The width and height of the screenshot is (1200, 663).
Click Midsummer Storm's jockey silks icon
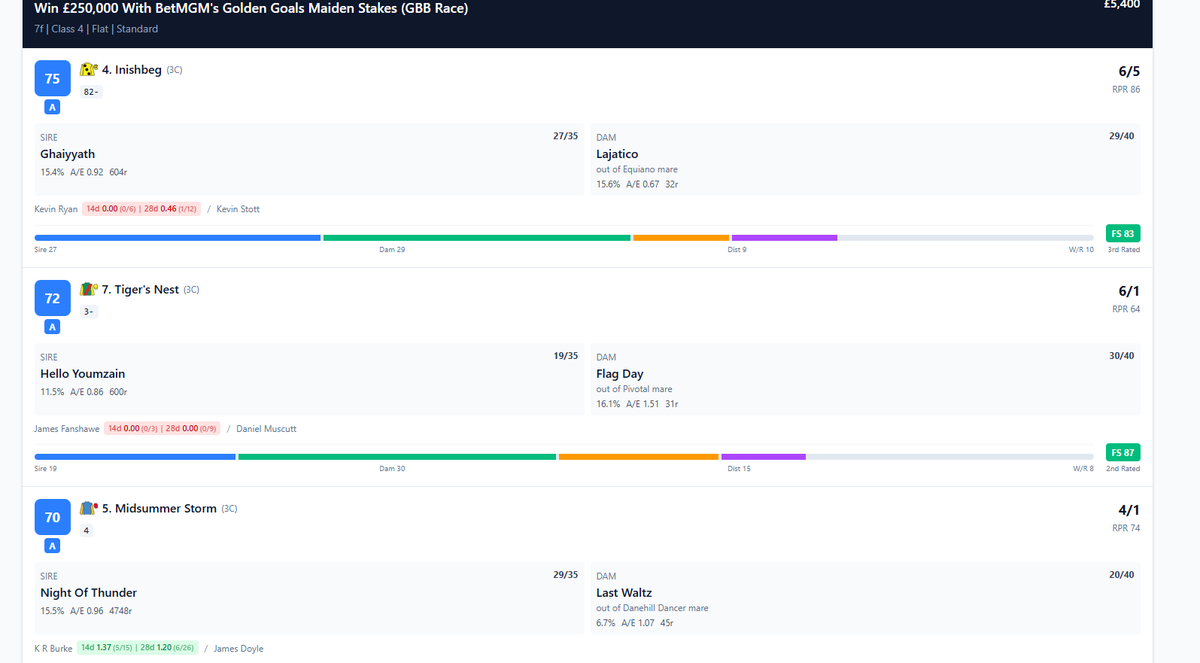(88, 508)
